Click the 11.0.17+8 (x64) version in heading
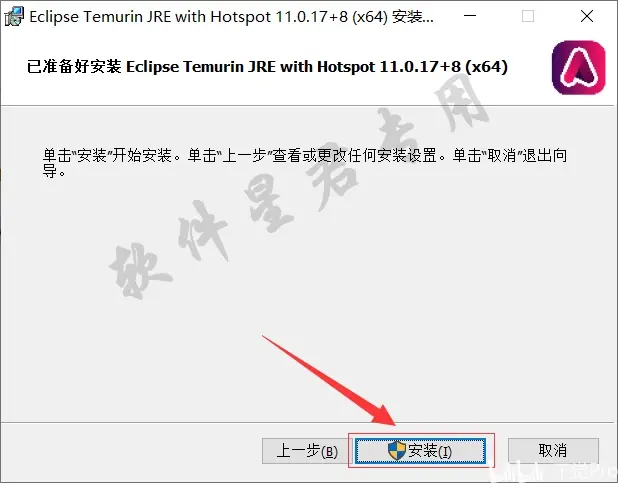Image resolution: width=618 pixels, height=483 pixels. click(443, 67)
